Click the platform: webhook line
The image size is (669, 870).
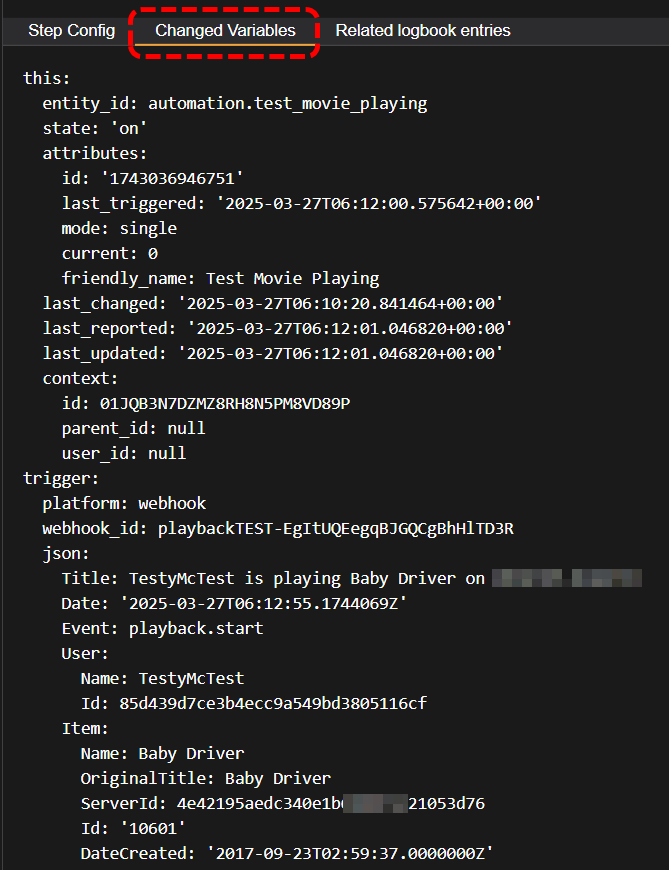[124, 503]
